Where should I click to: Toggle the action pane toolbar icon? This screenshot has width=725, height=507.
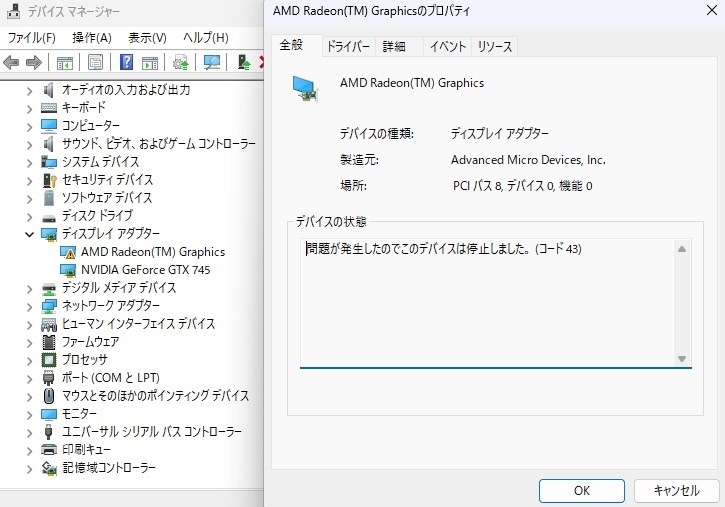pyautogui.click(x=149, y=62)
